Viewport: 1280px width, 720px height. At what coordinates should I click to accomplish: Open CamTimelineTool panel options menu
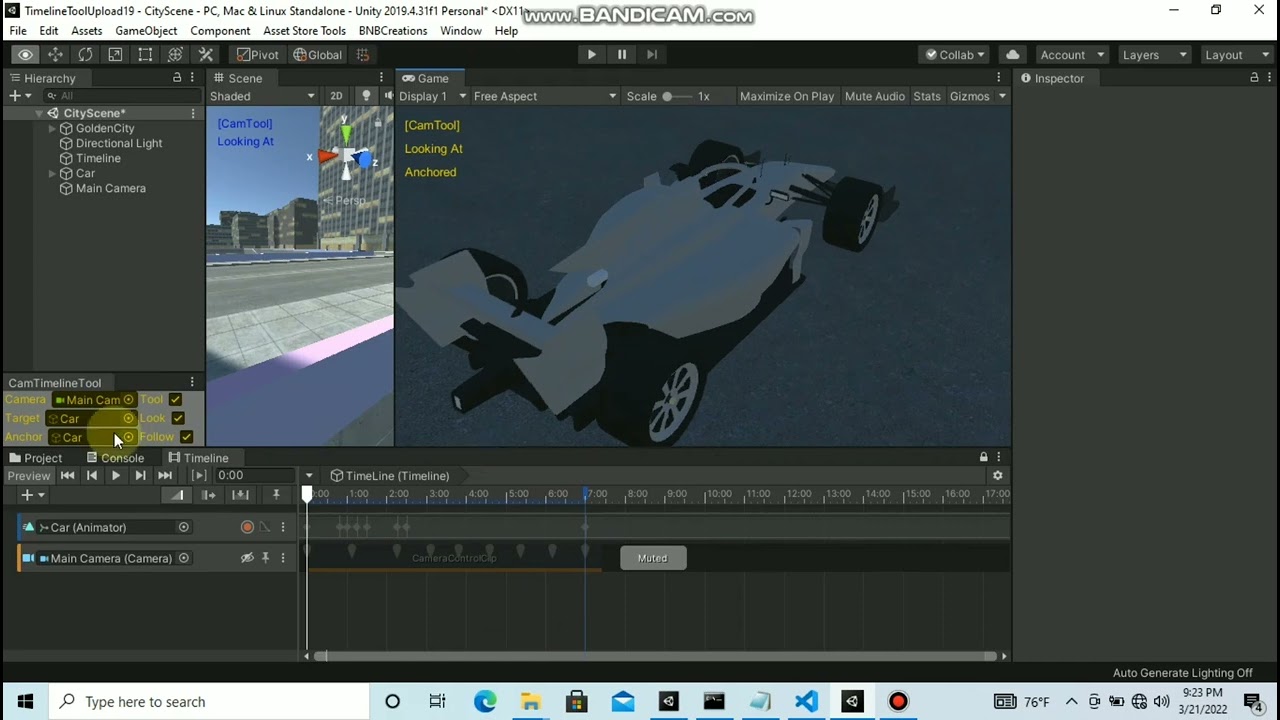click(192, 382)
